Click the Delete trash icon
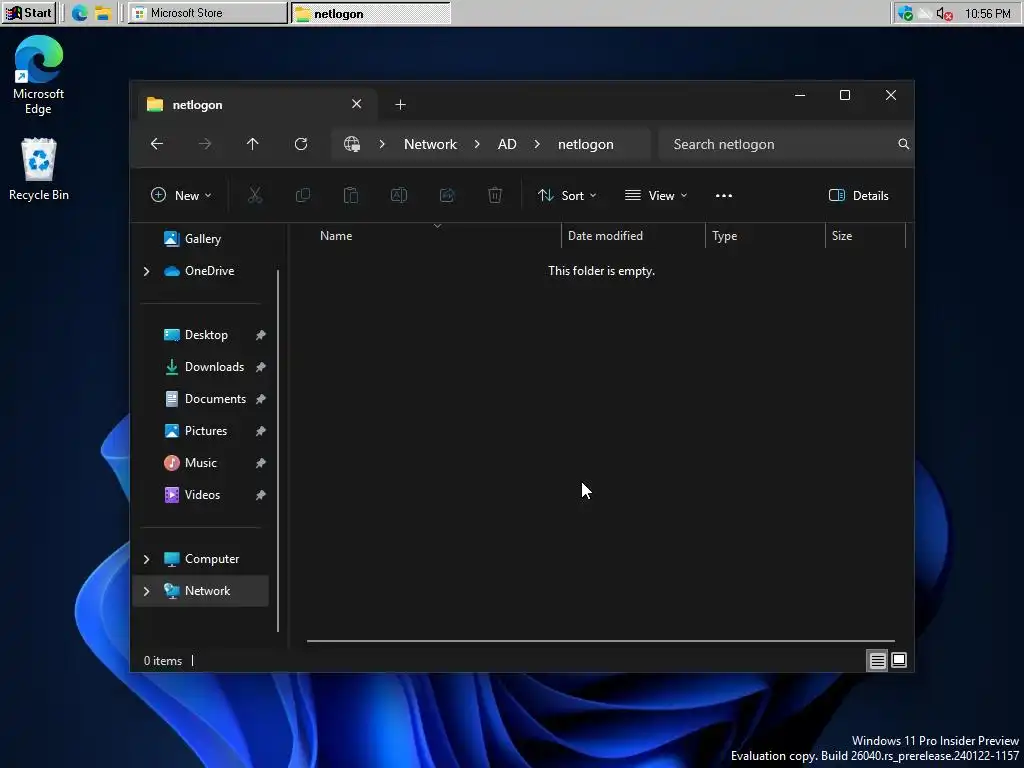Viewport: 1024px width, 768px height. point(495,195)
